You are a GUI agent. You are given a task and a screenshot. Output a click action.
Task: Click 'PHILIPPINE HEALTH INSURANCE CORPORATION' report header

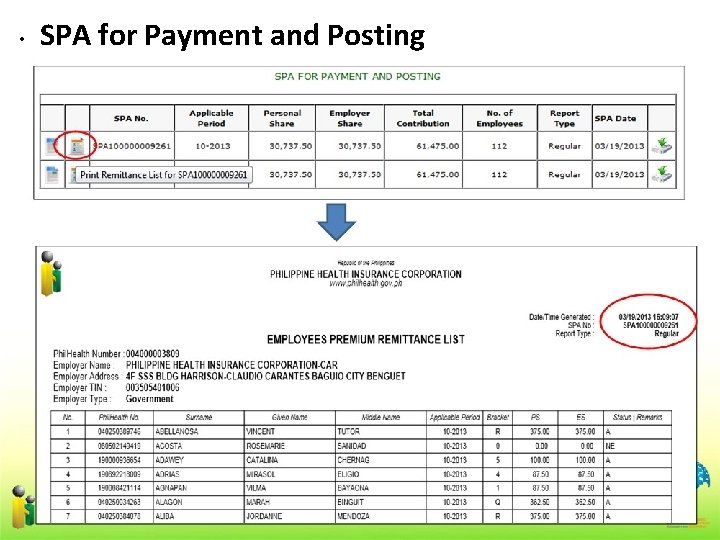366,274
